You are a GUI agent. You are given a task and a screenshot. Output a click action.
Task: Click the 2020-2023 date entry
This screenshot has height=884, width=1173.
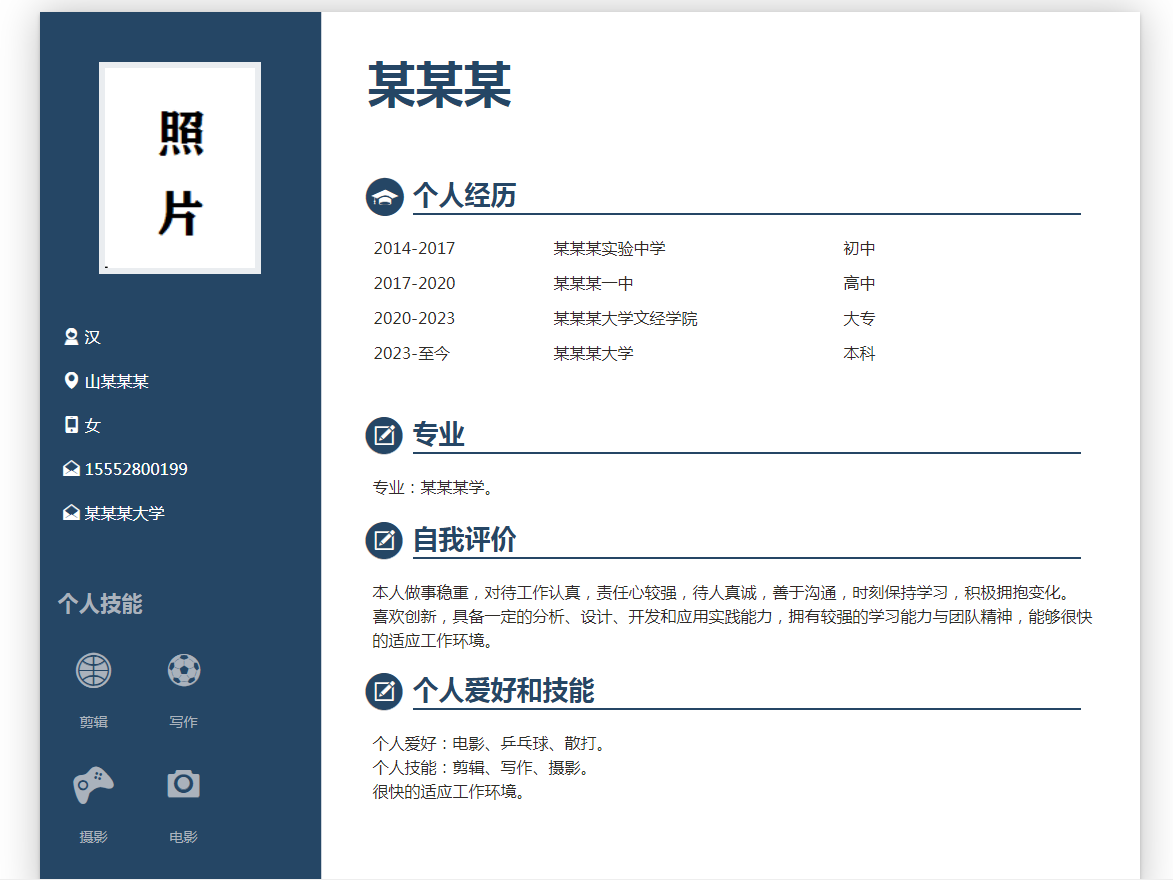click(414, 319)
